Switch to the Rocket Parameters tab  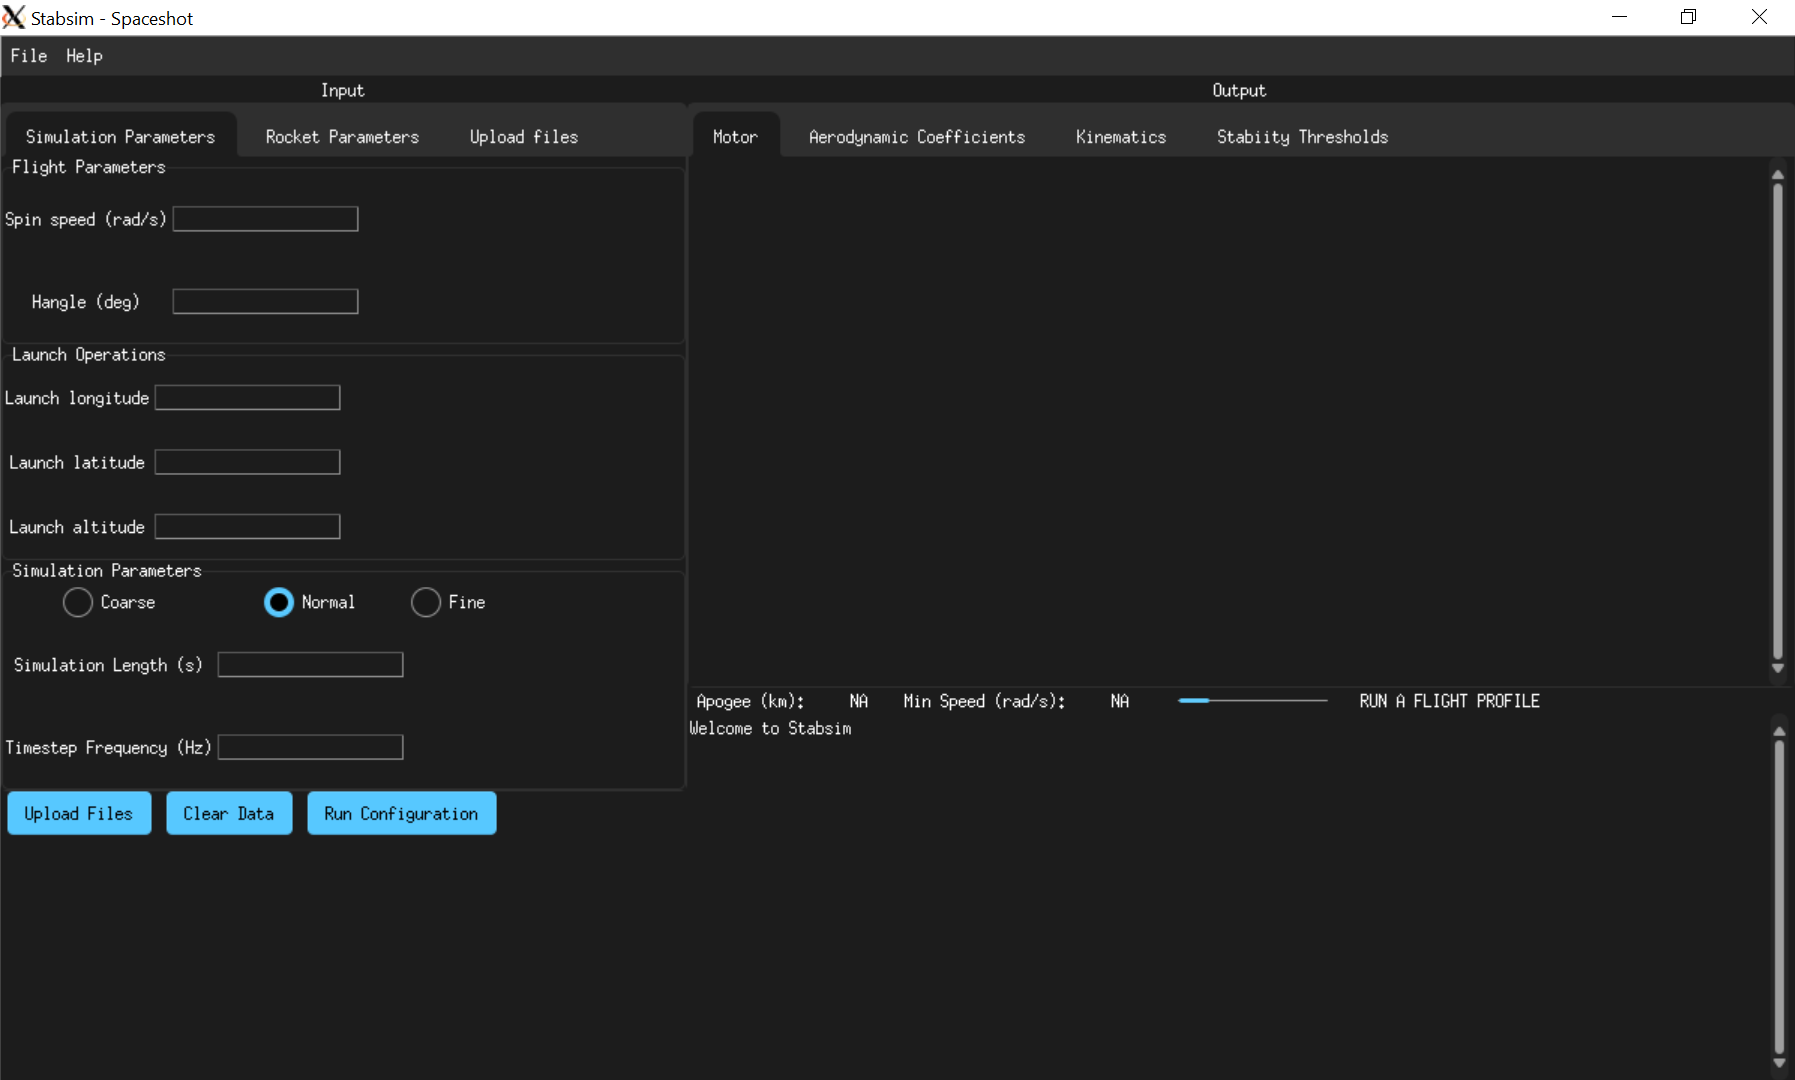click(342, 137)
